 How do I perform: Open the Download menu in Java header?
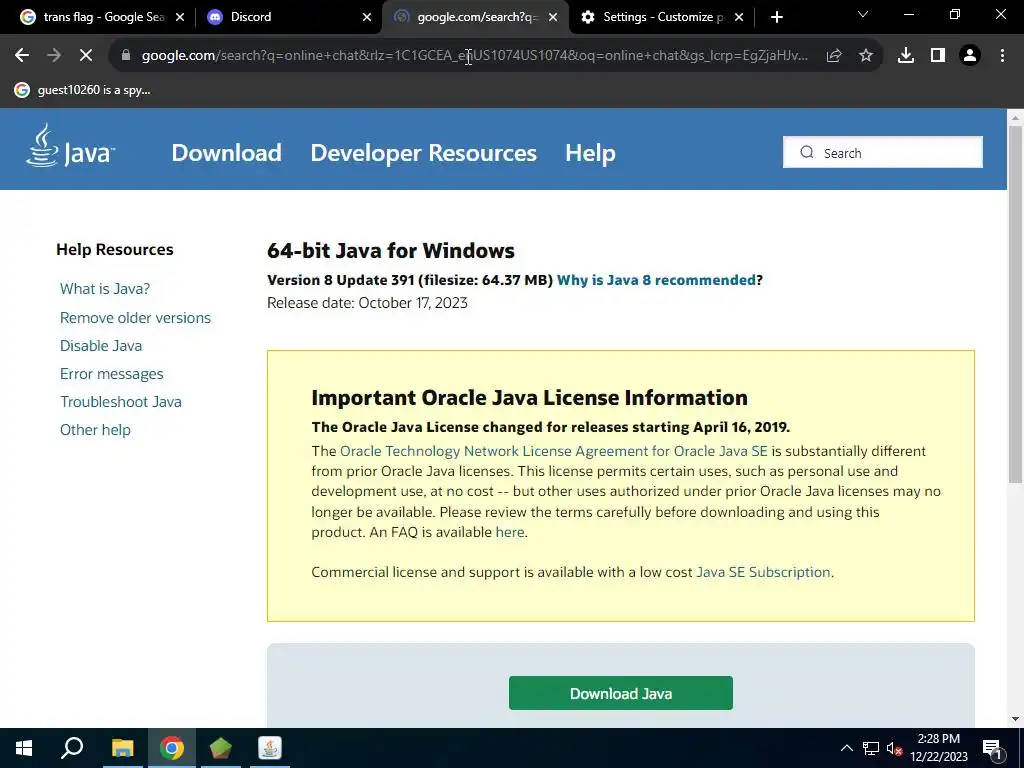pos(227,153)
